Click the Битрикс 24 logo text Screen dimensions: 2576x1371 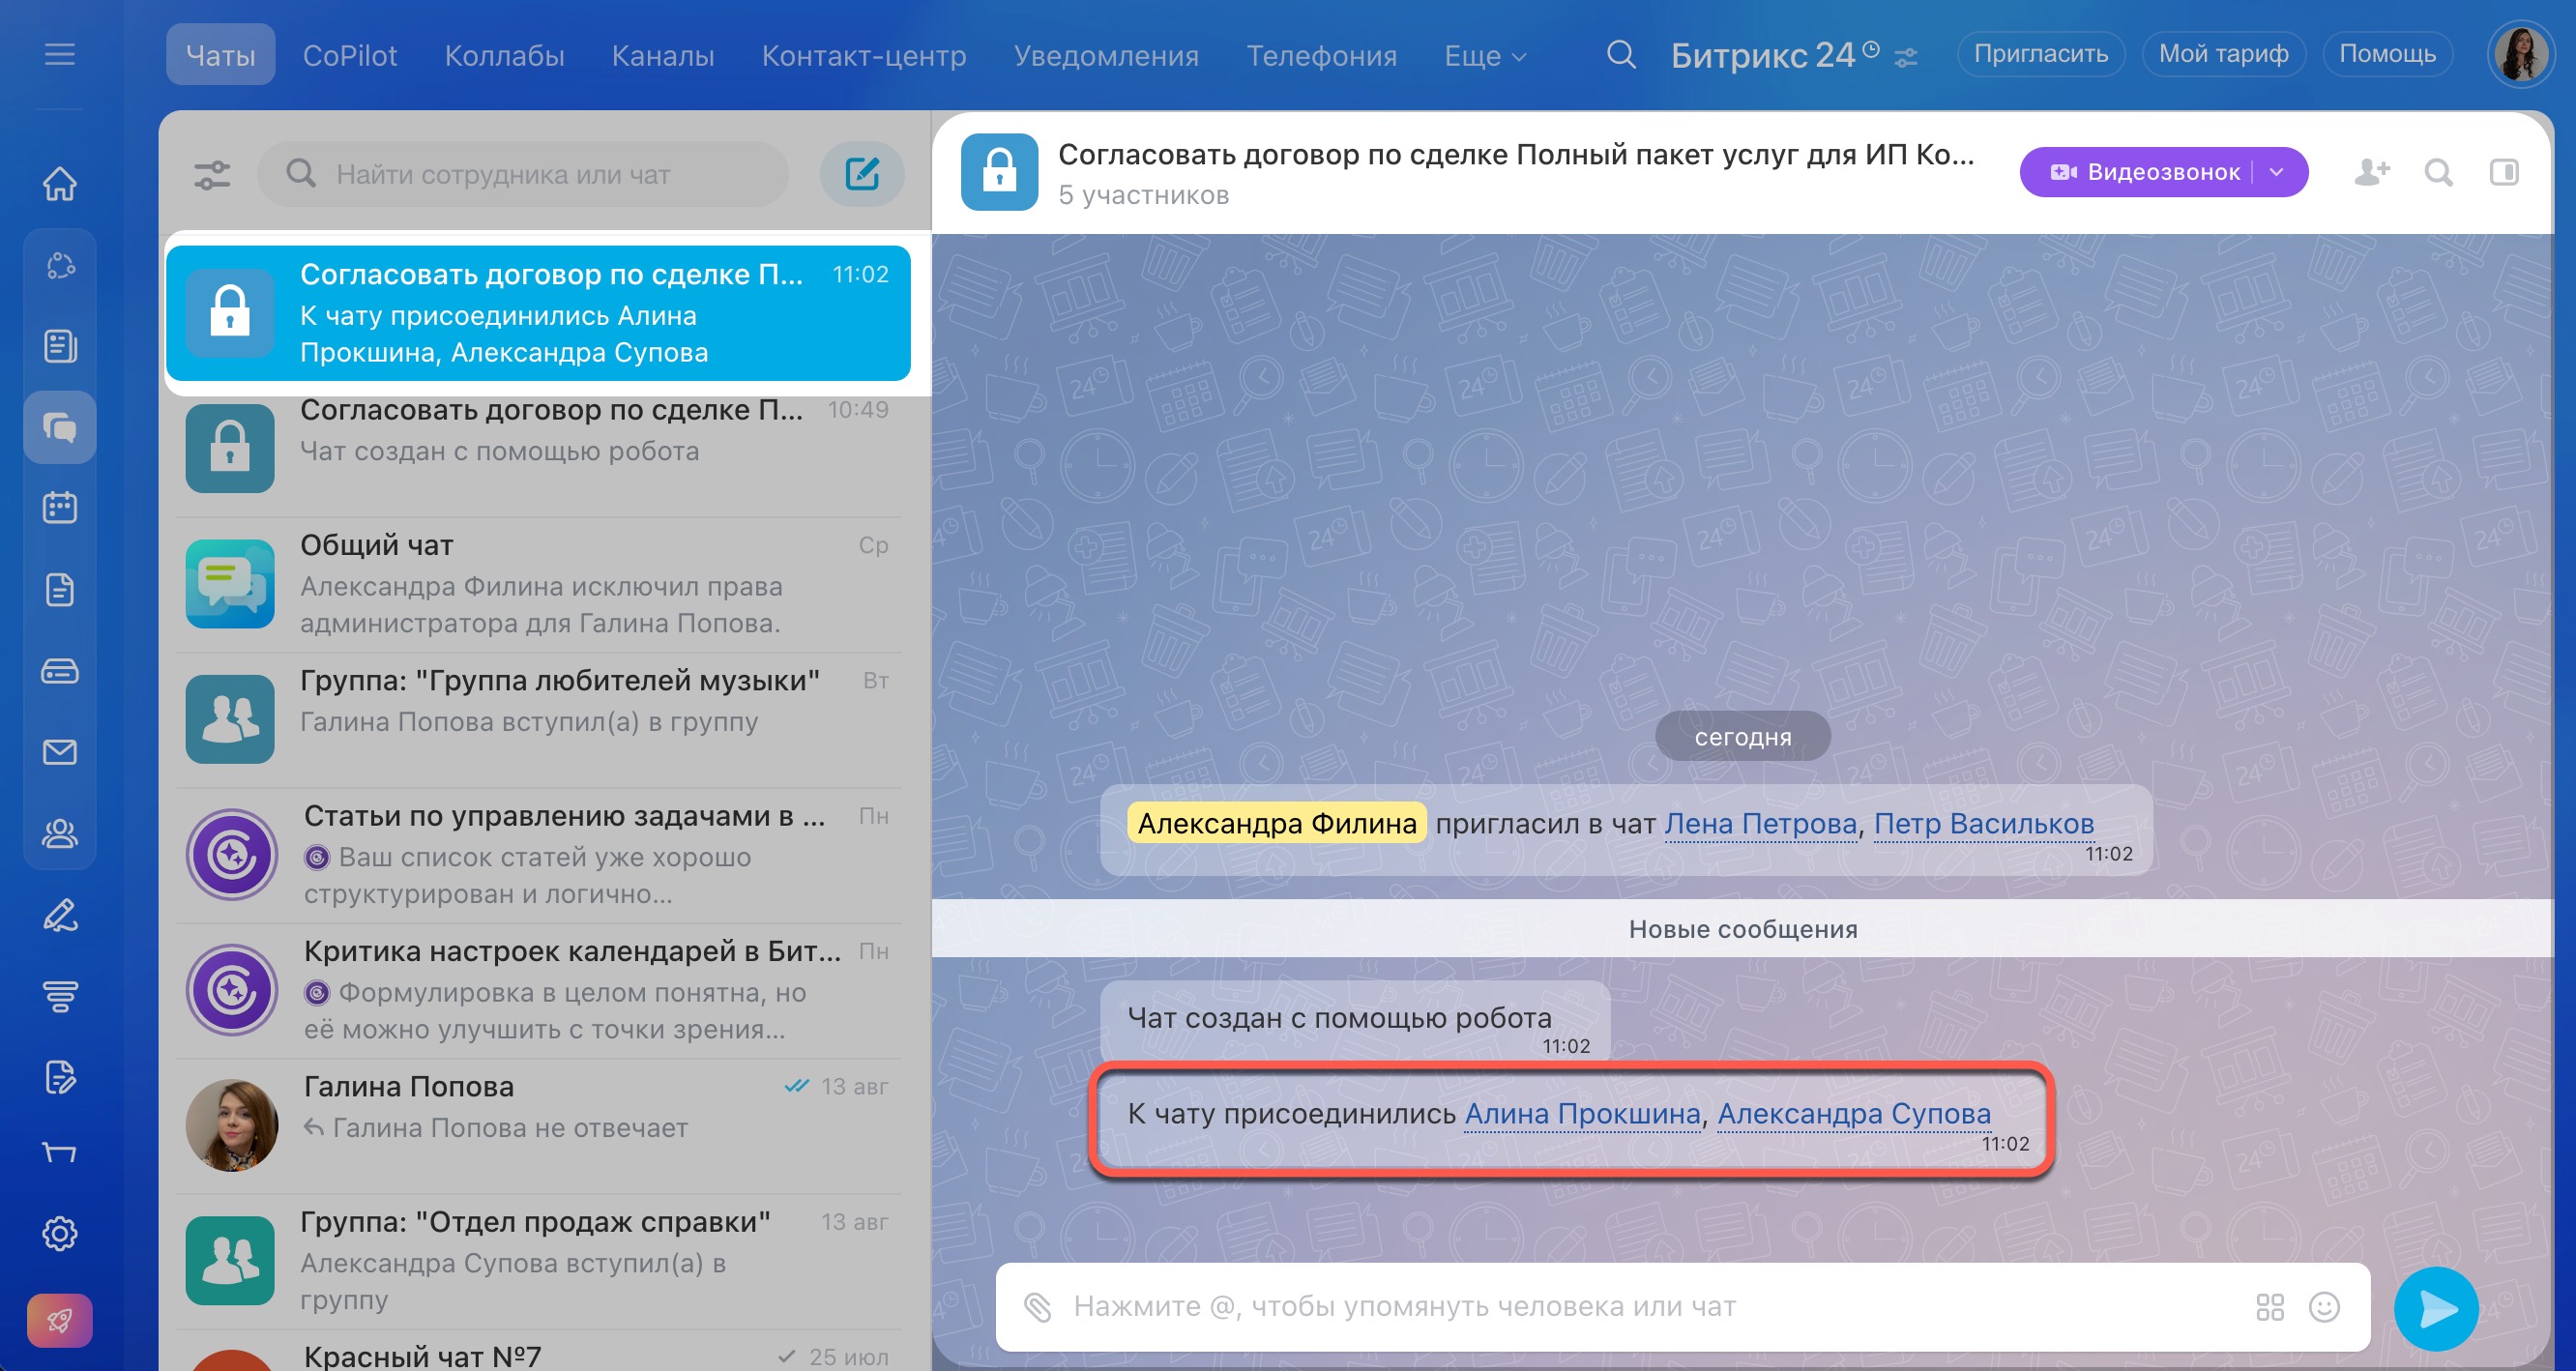(x=1763, y=55)
